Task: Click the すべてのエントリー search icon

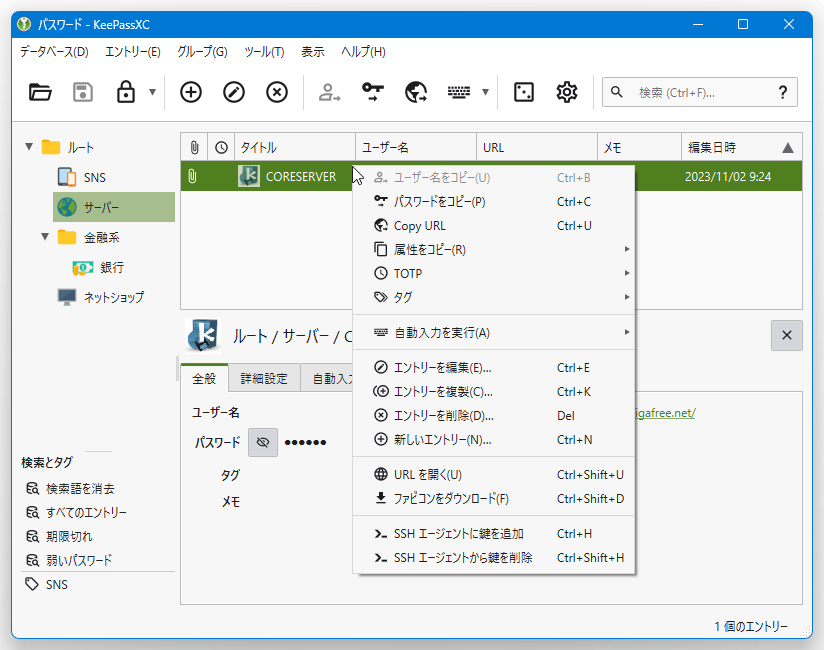Action: tap(33, 512)
